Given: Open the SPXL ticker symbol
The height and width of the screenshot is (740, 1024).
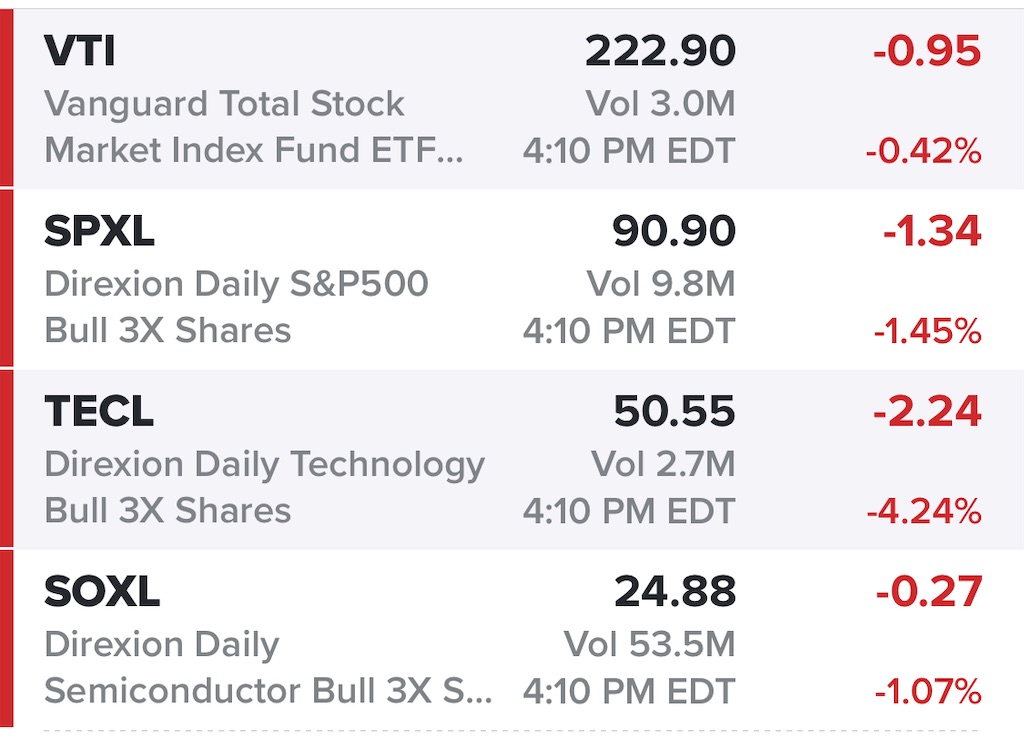Looking at the screenshot, I should point(99,231).
